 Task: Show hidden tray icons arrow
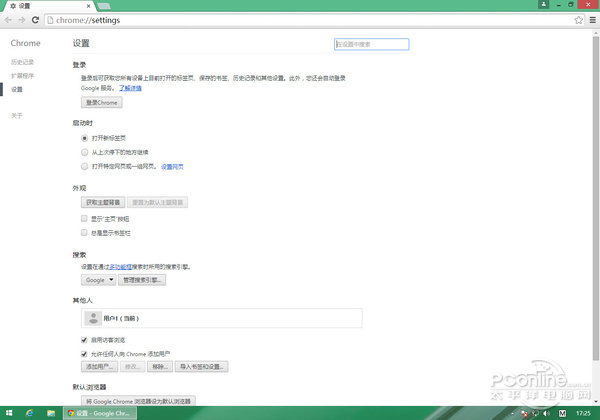click(513, 413)
